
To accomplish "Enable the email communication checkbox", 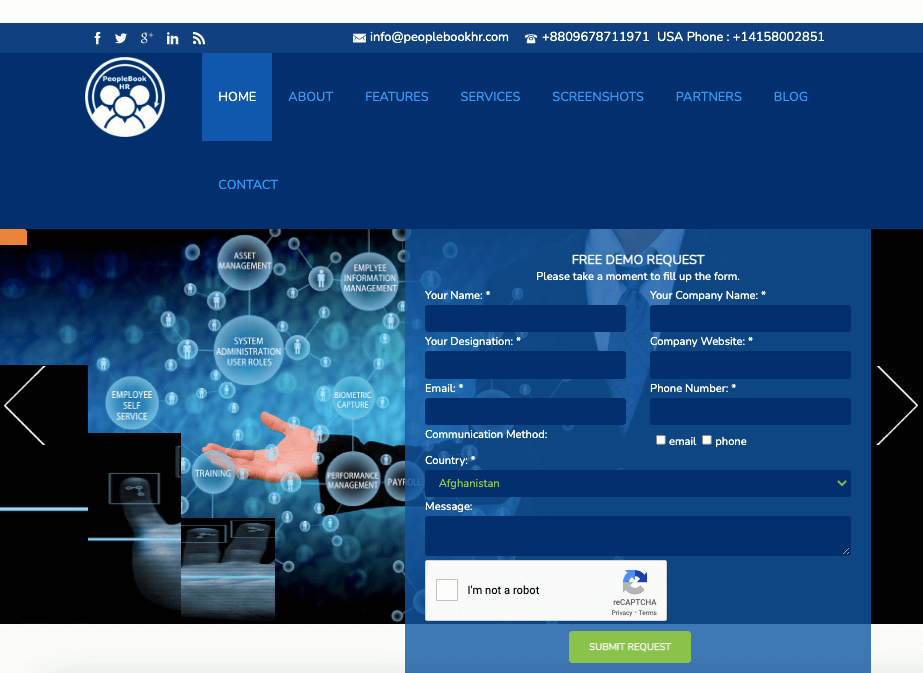I will coord(661,440).
